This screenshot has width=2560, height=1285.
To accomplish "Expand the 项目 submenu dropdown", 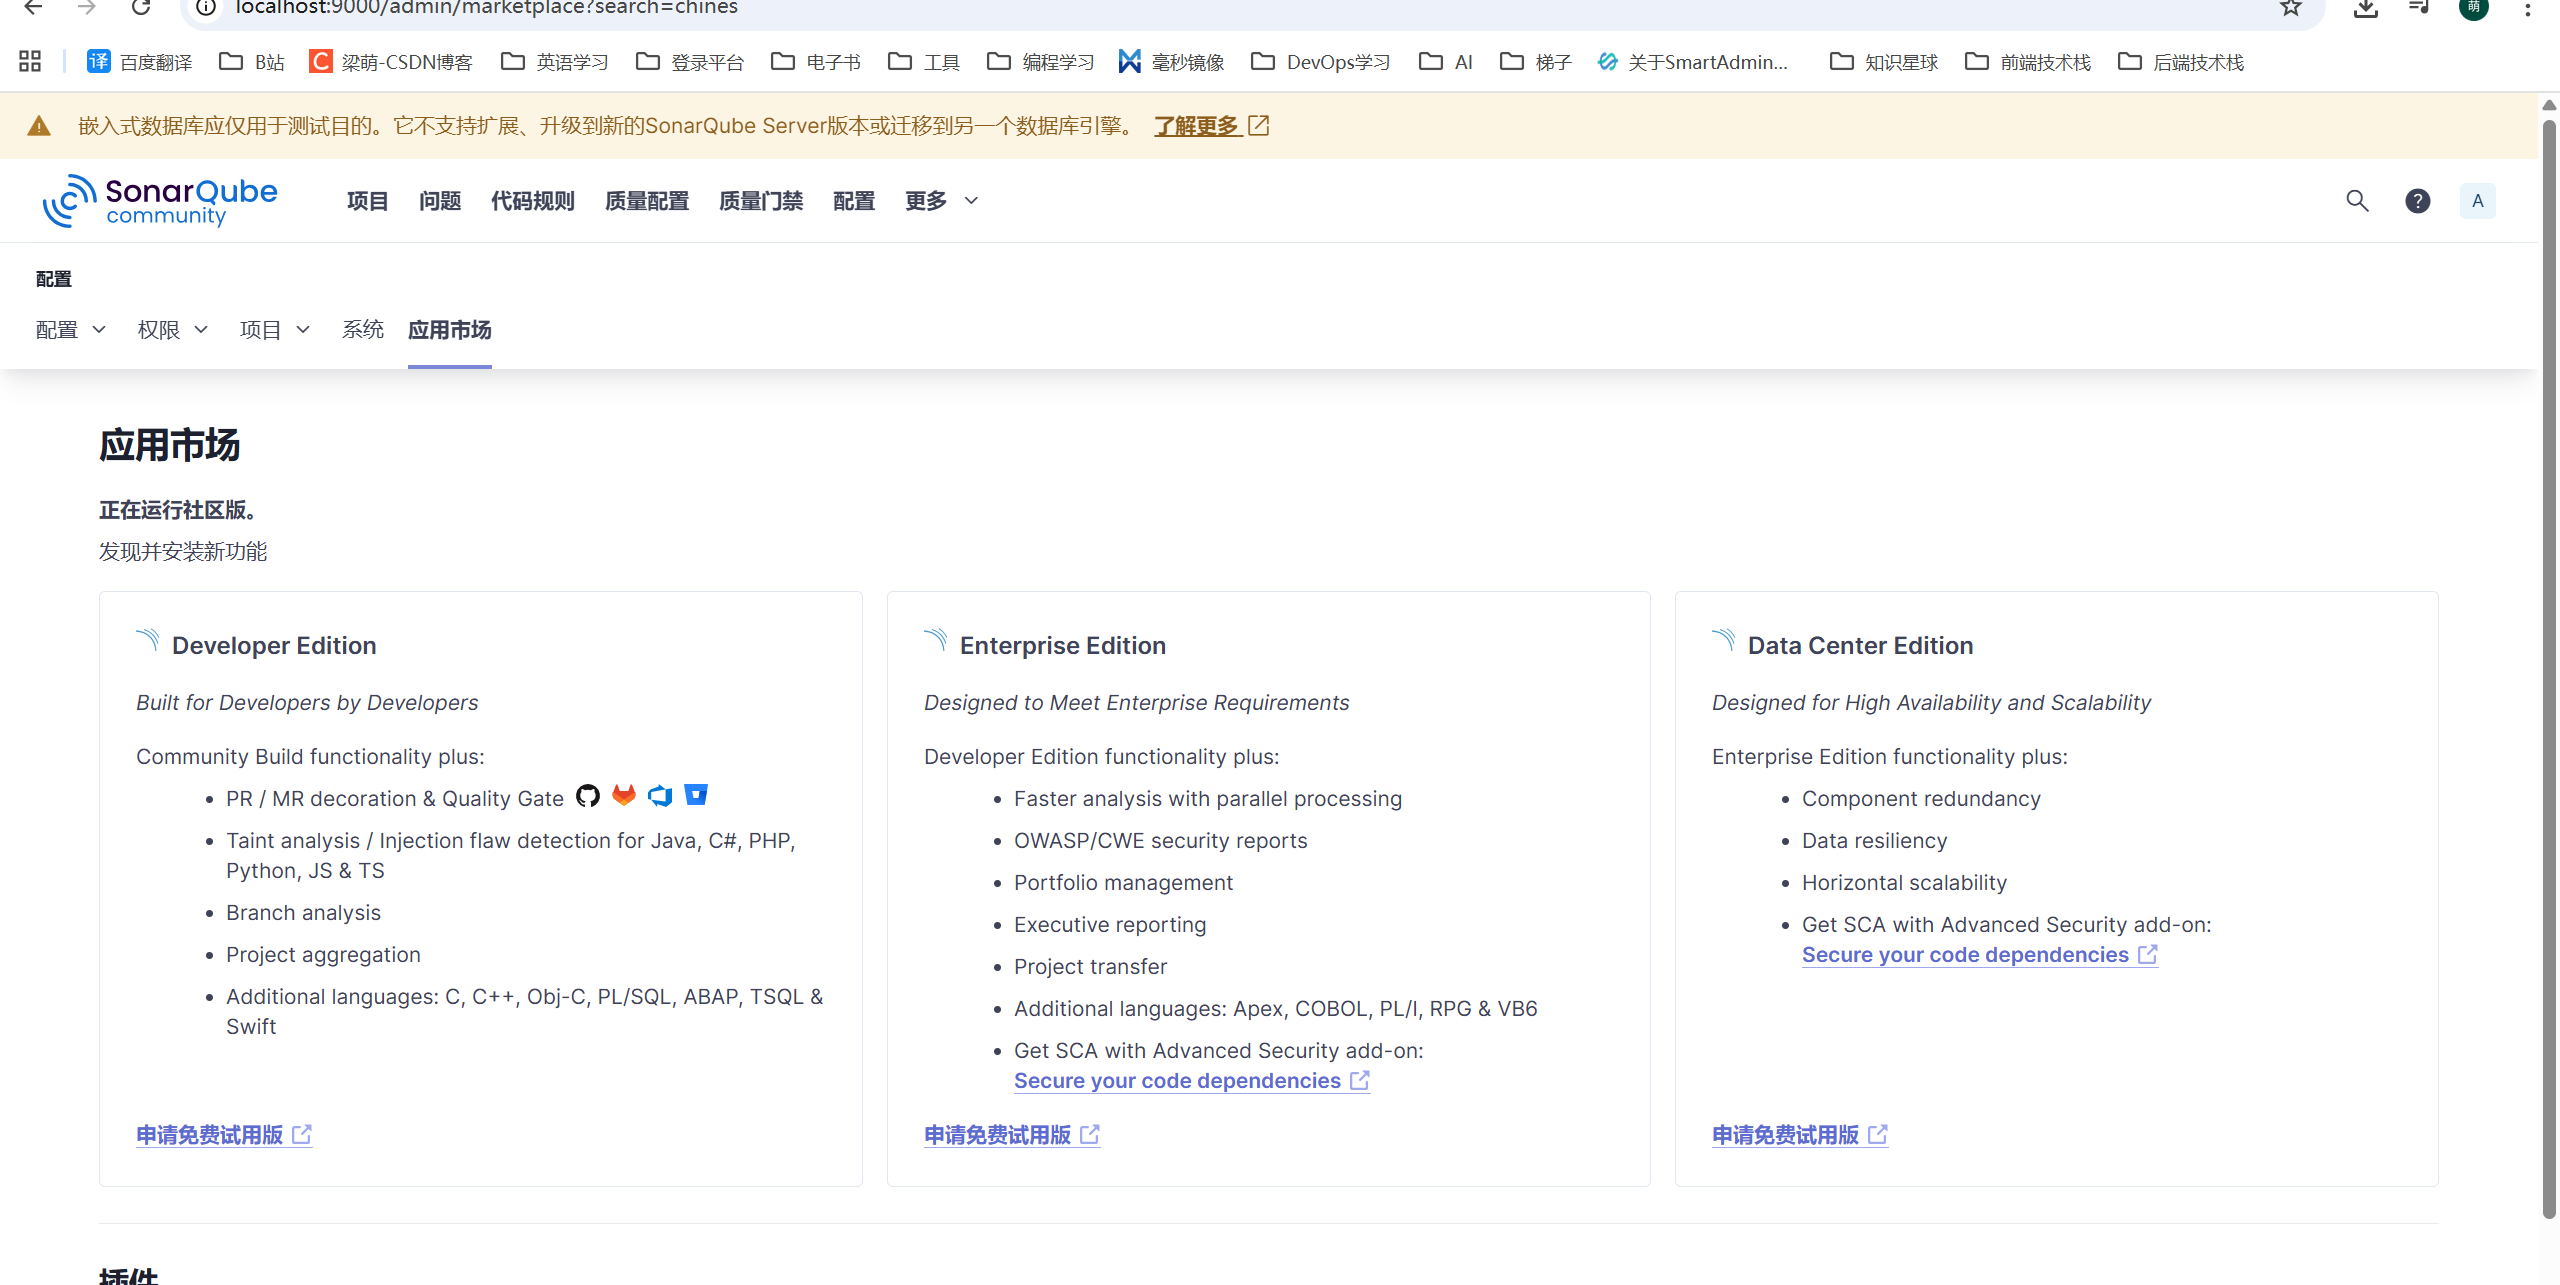I will point(275,330).
